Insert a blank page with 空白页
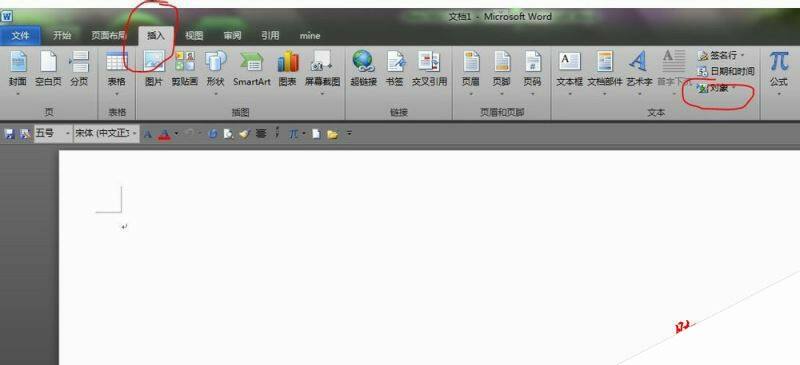Screen dimensions: 800x365 pyautogui.click(x=48, y=69)
